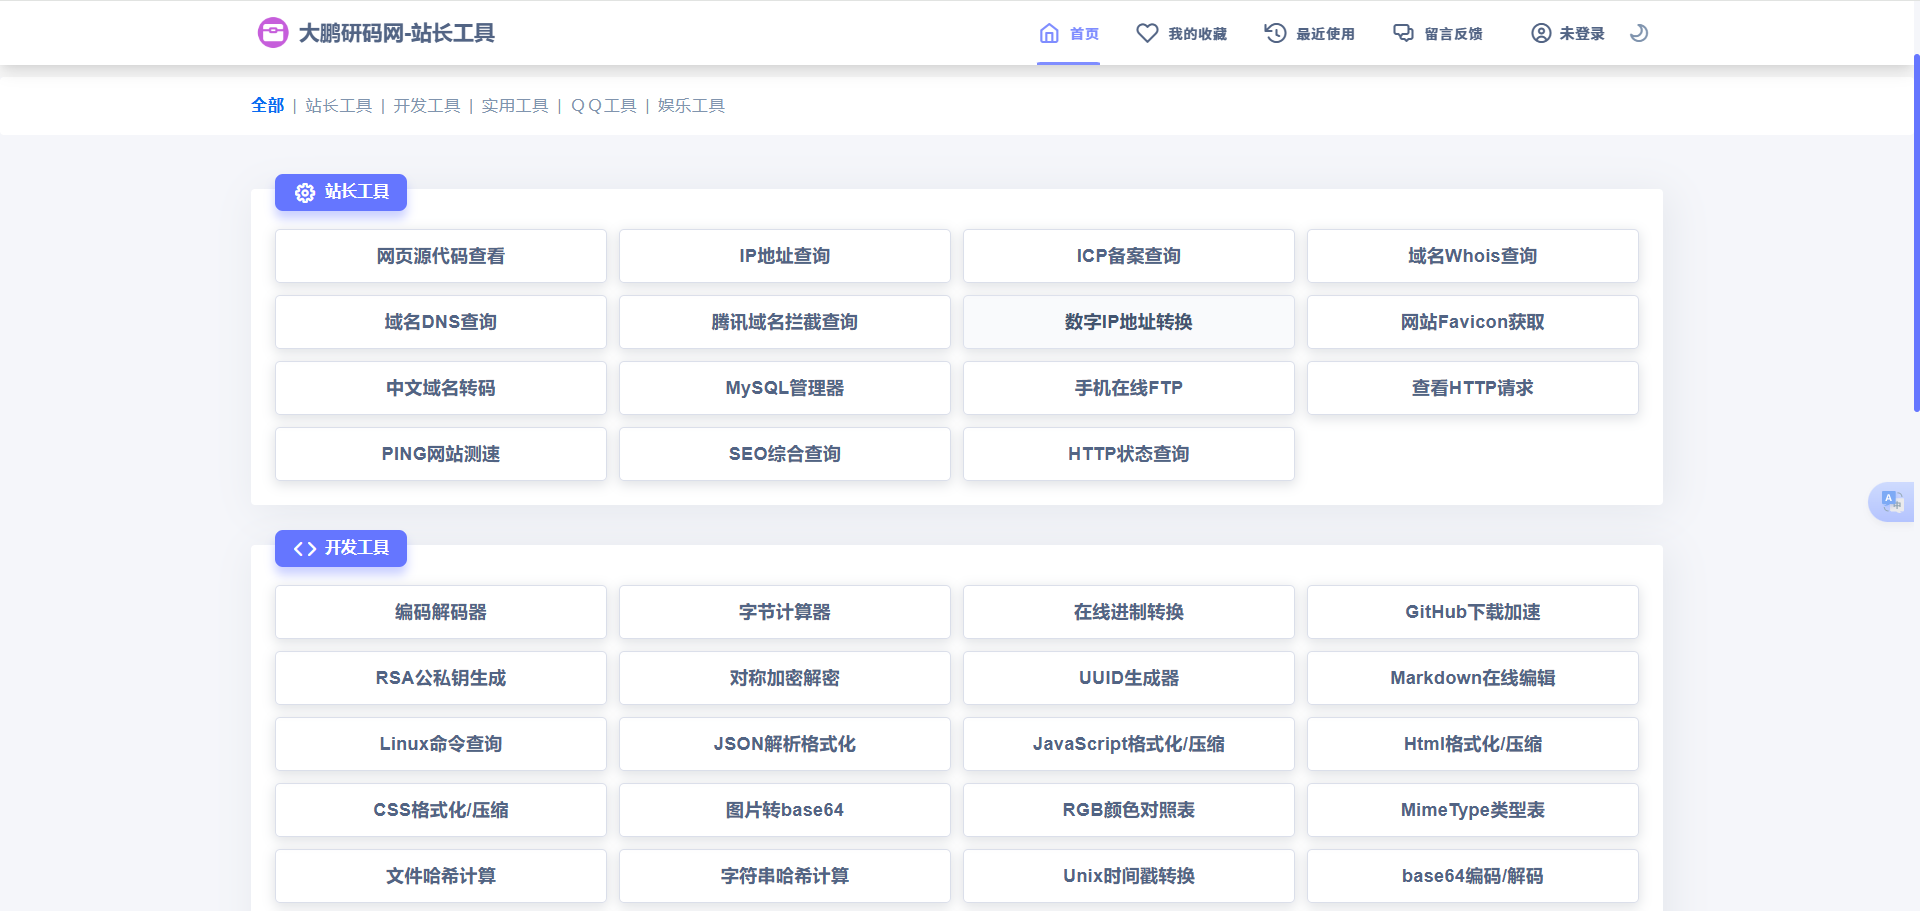Select the 娱乐工具 category filter

click(x=691, y=106)
